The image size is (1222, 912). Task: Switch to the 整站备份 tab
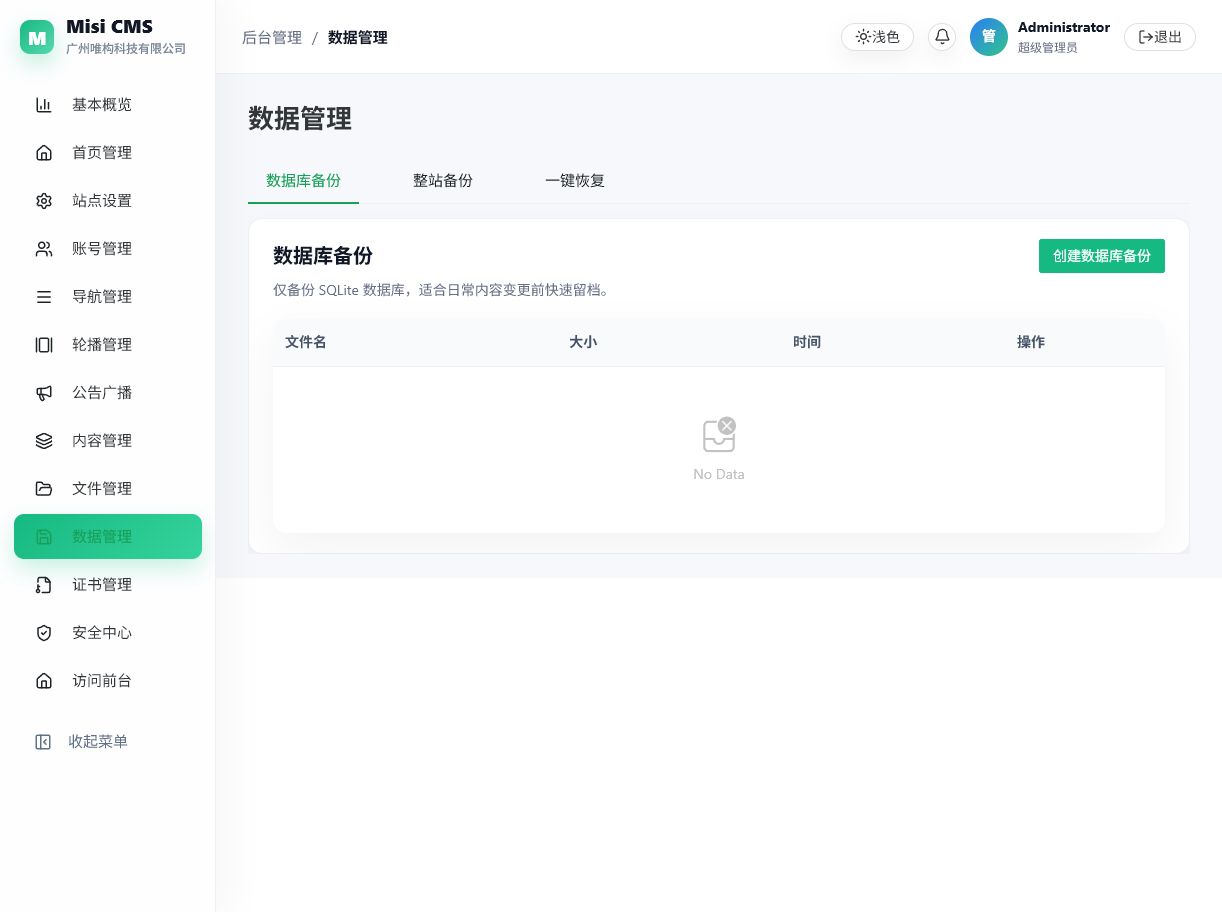pos(443,181)
